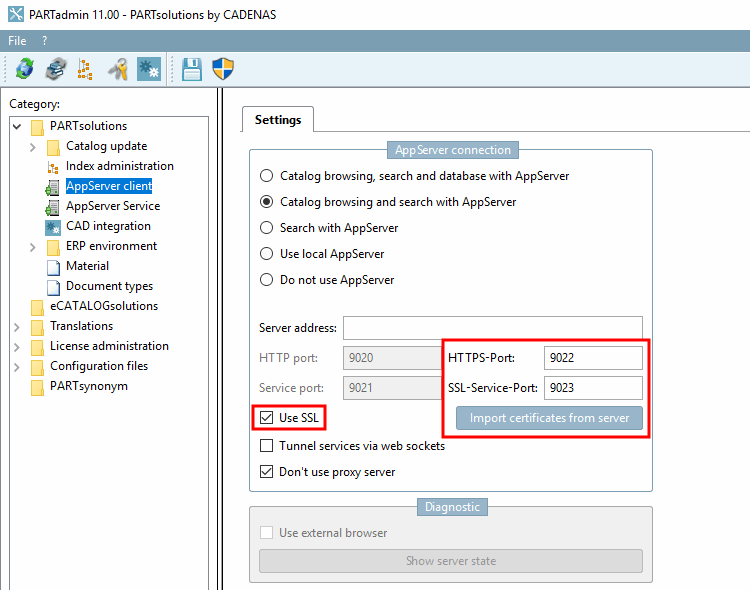750x590 pixels.
Task: Select Catalog browsing, search and database radio
Action: pyautogui.click(x=266, y=176)
